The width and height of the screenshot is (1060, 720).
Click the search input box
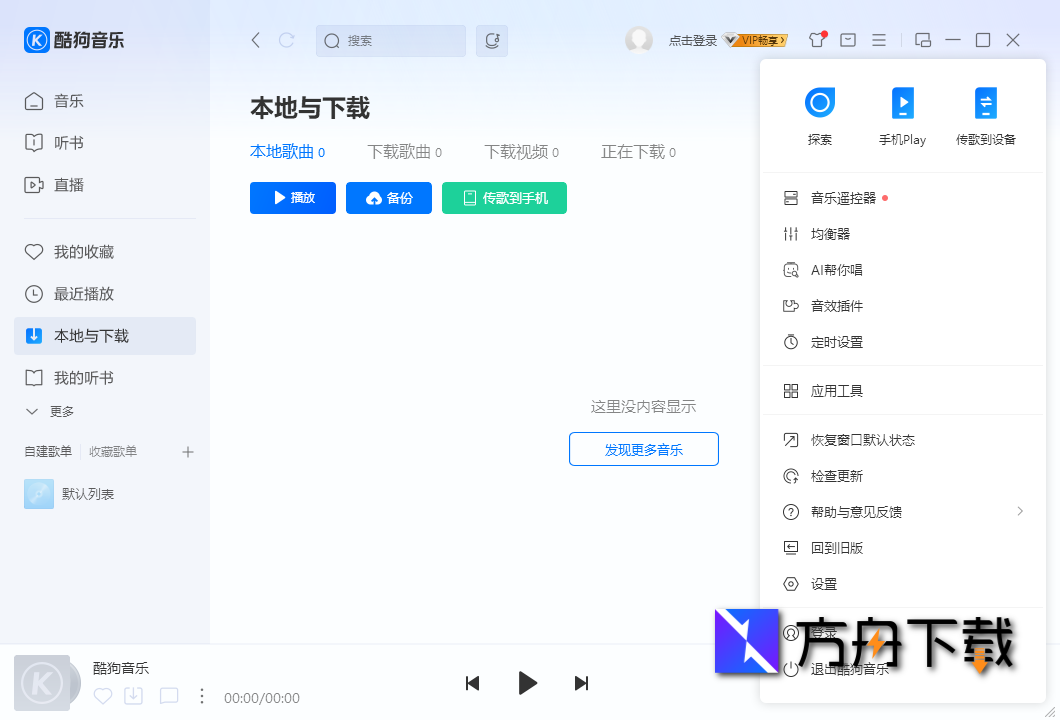[x=390, y=40]
